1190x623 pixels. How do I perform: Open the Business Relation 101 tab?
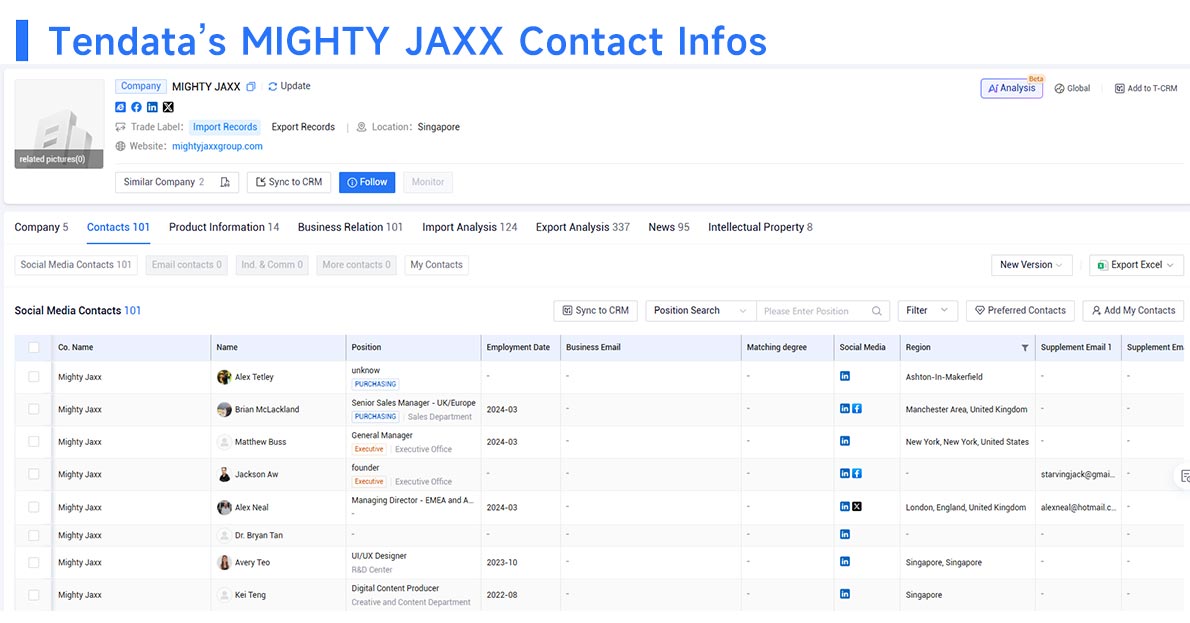click(x=350, y=227)
